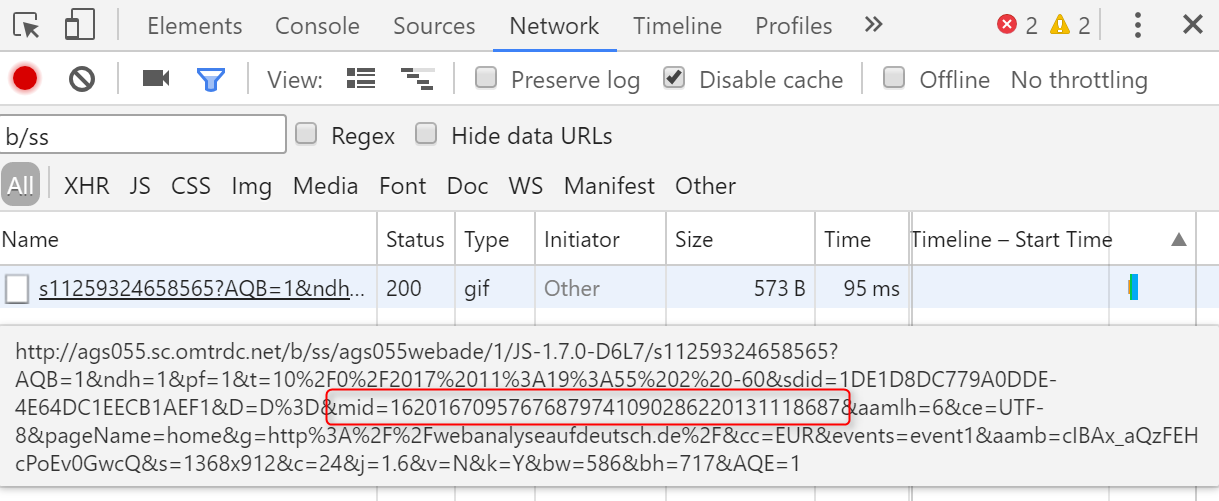Switch to the Console tab
Viewport: 1219px width, 501px height.
[317, 26]
